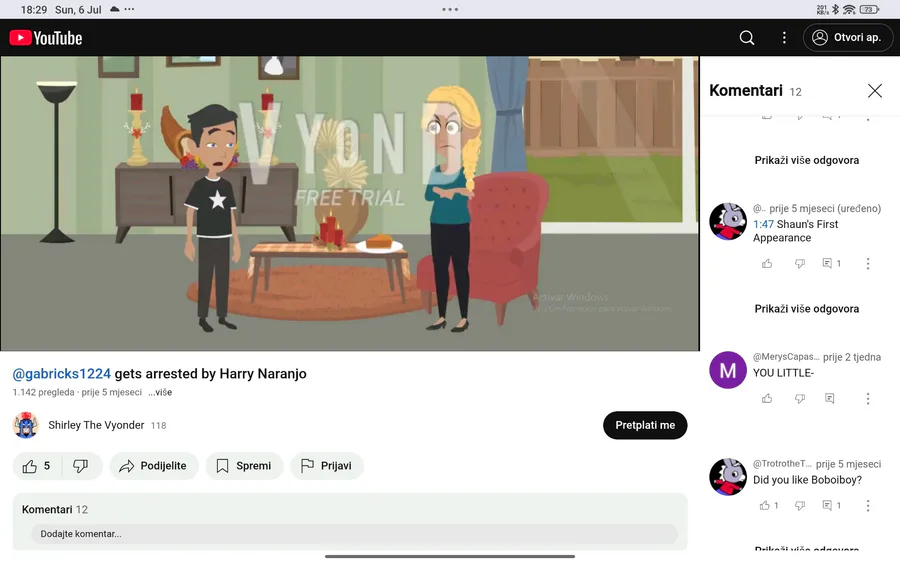The height and width of the screenshot is (563, 900).
Task: Open replies on Shaun's First Appearance comment
Action: 832,263
